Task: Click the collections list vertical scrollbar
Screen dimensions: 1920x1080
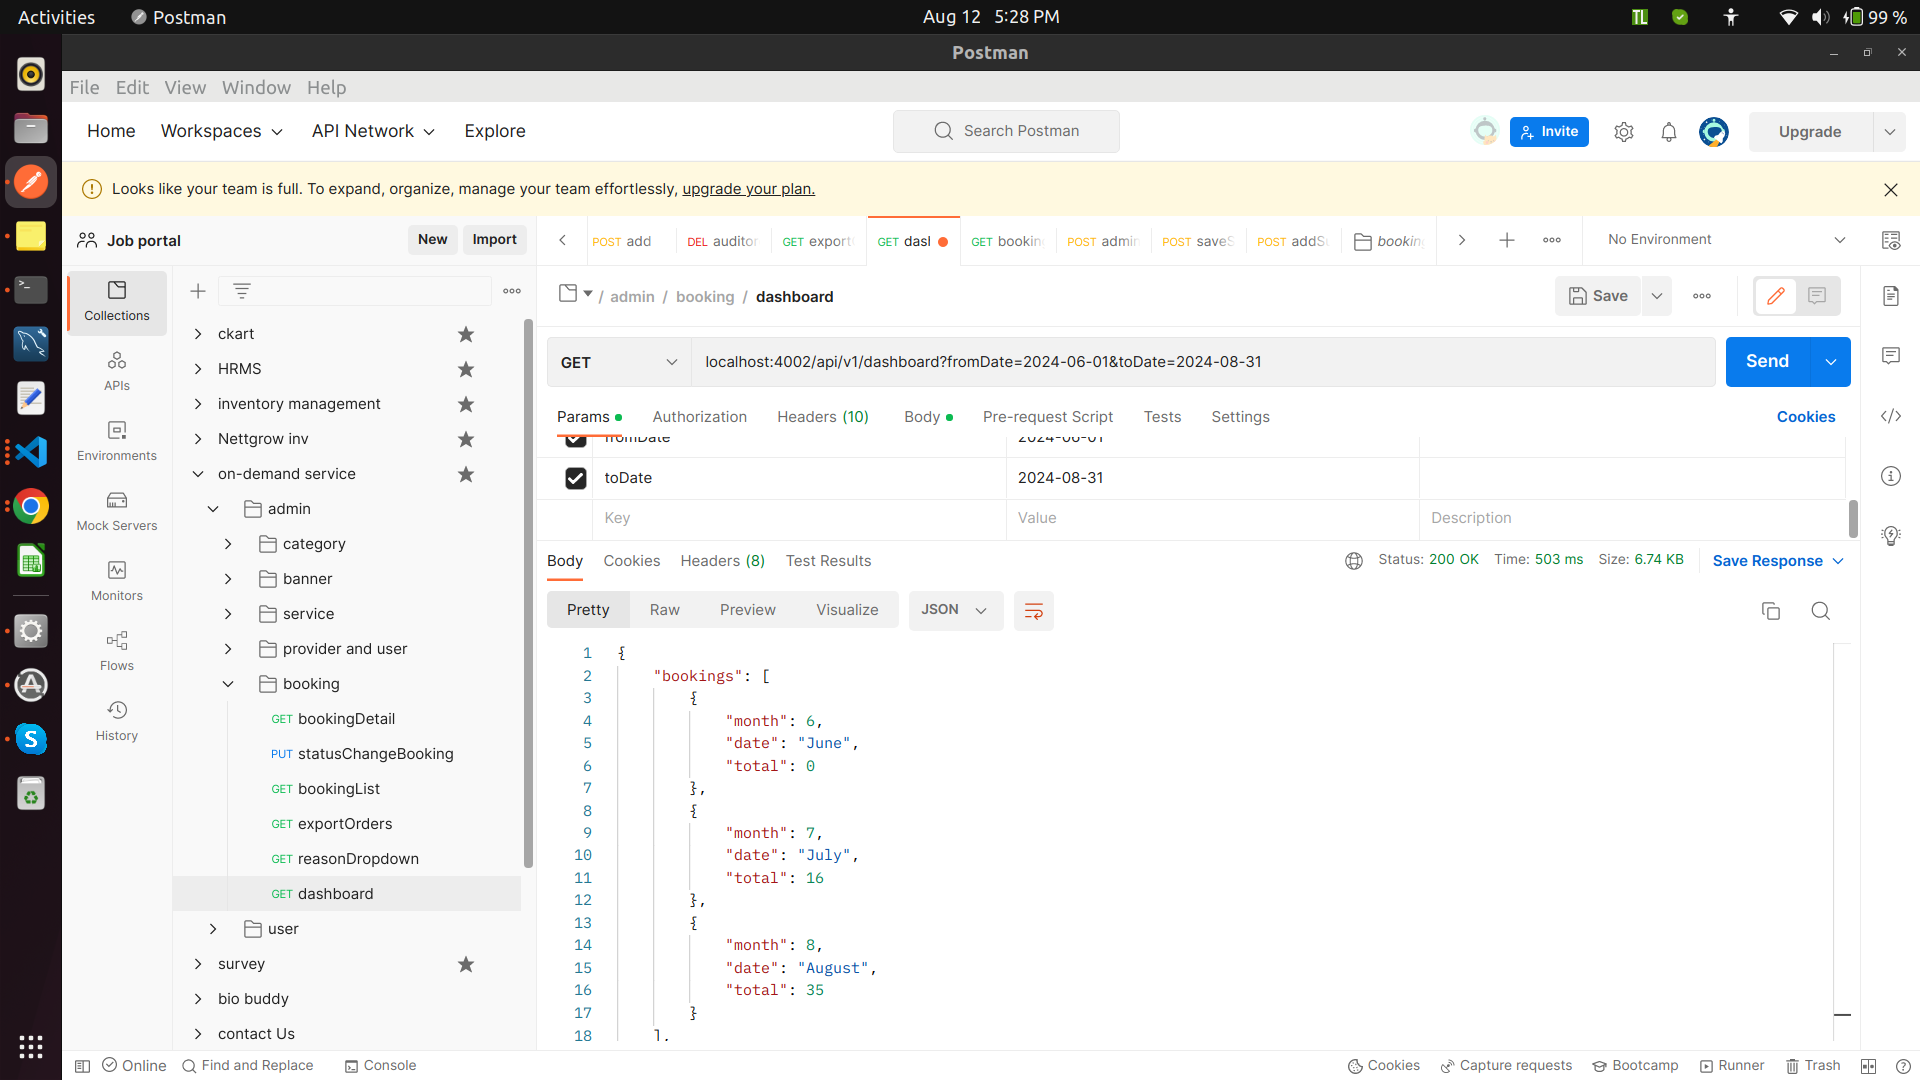Action: point(528,594)
